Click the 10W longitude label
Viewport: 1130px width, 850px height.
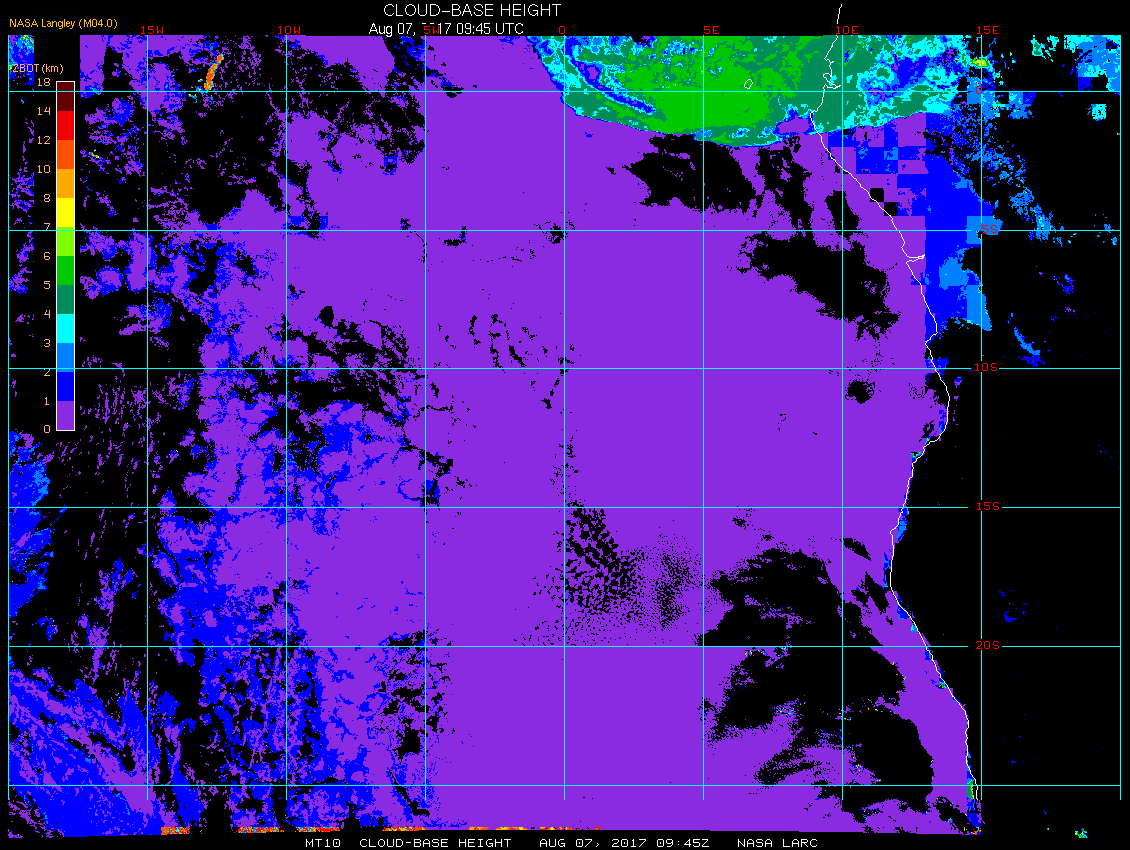[x=289, y=30]
